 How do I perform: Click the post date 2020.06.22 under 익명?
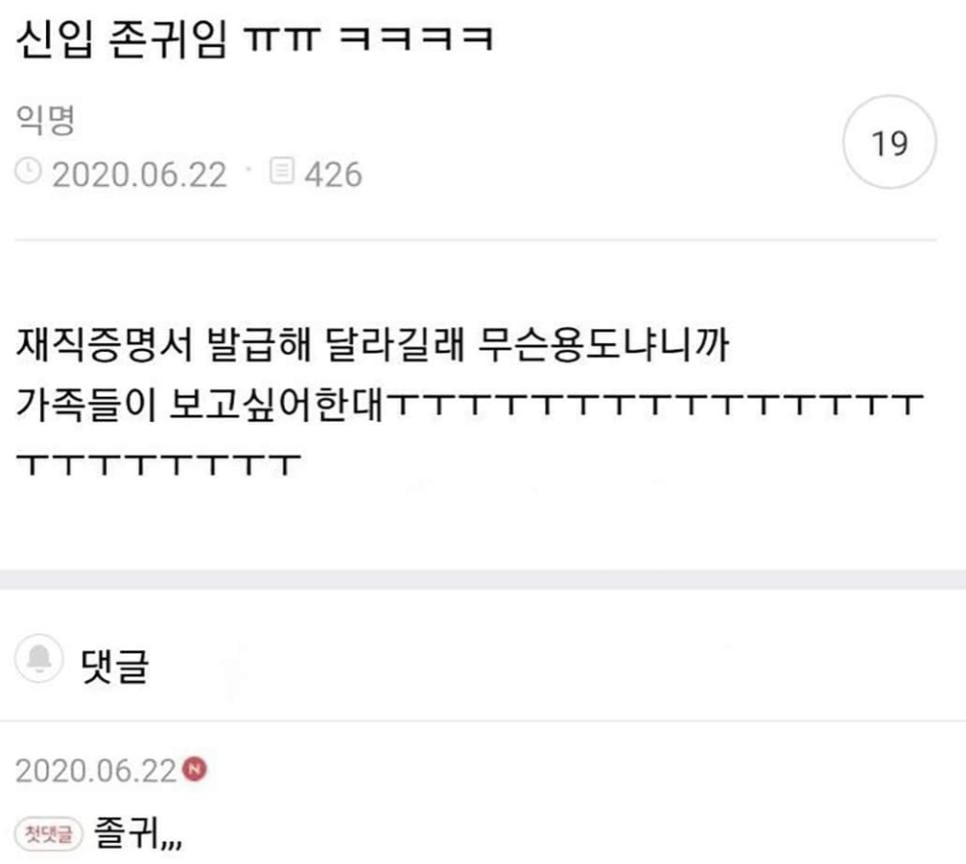pos(139,174)
